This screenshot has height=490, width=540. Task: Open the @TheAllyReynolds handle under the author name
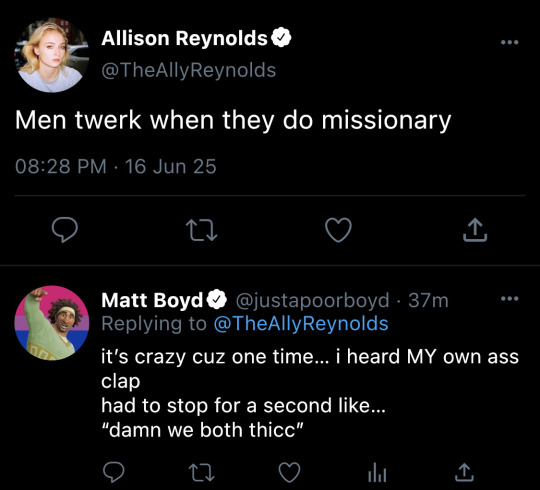coord(189,70)
